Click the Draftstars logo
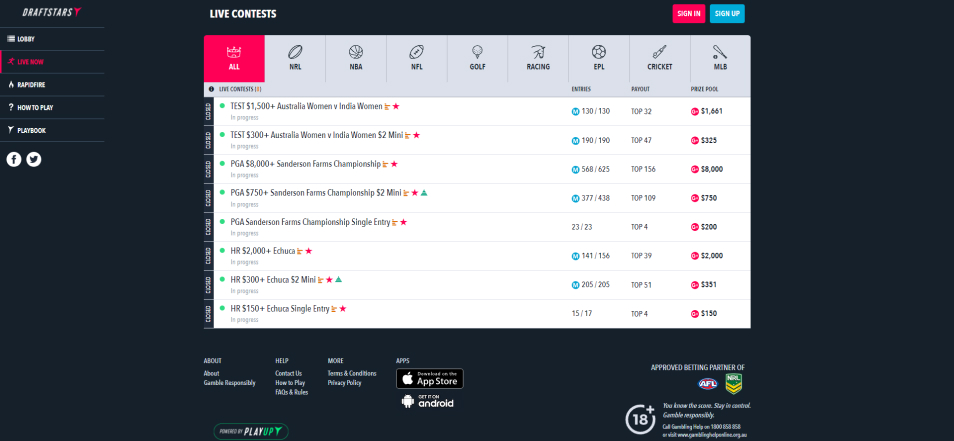 pyautogui.click(x=52, y=12)
